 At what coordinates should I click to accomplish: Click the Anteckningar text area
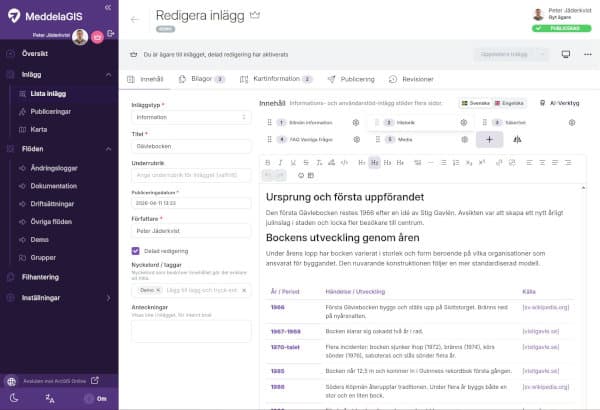click(x=191, y=331)
